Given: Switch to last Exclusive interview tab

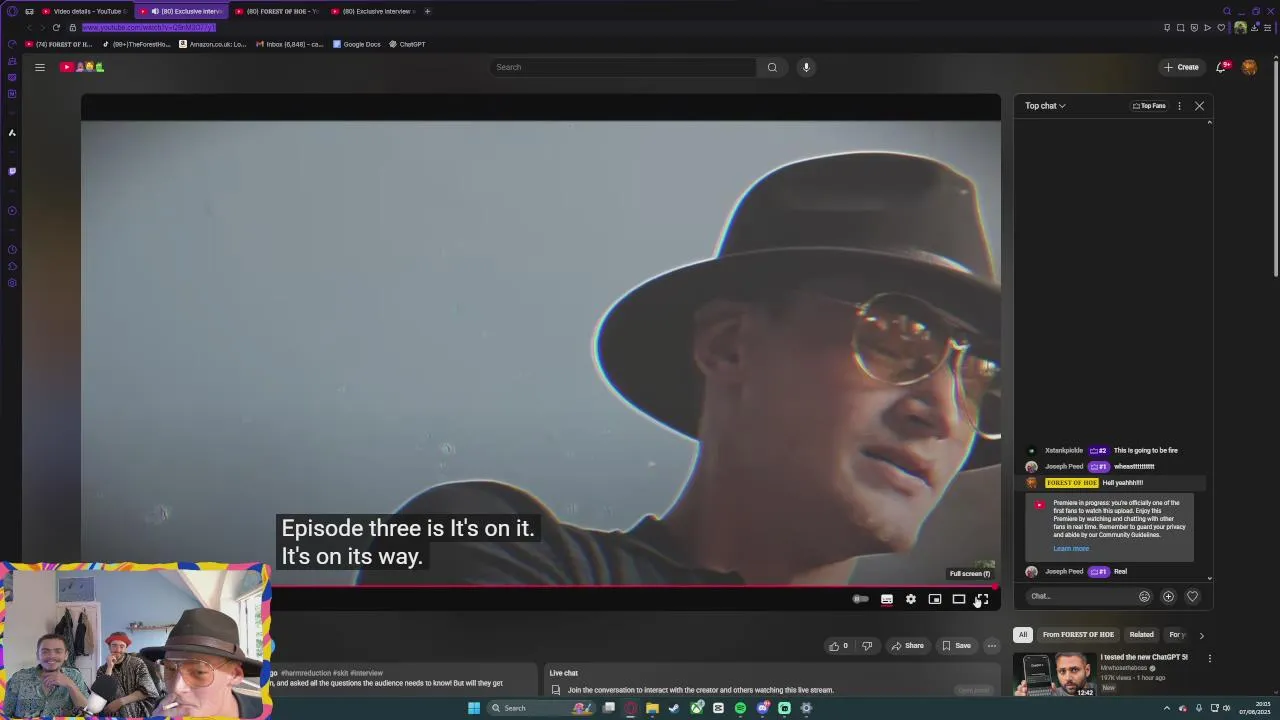Looking at the screenshot, I should tap(375, 11).
